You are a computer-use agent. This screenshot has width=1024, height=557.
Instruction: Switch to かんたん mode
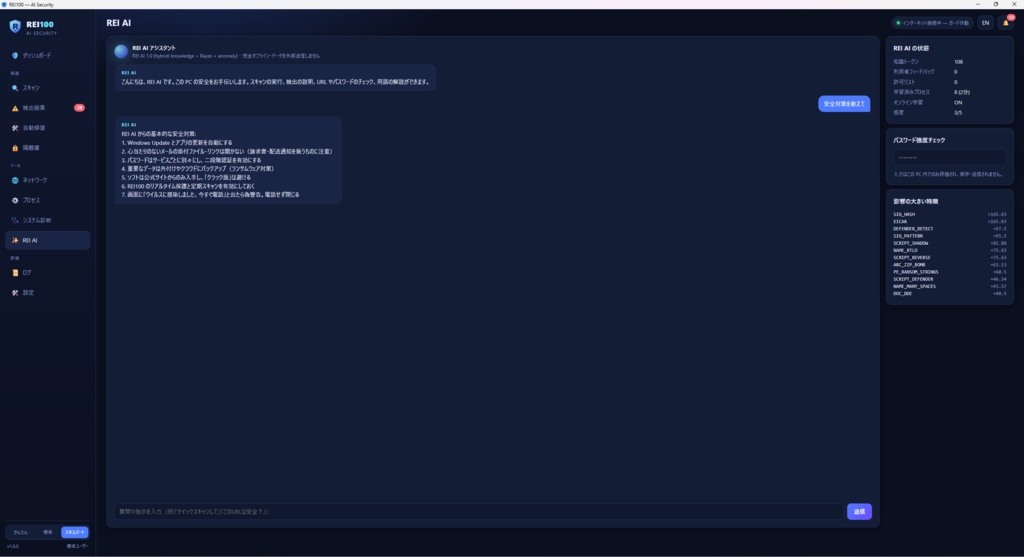[x=20, y=532]
